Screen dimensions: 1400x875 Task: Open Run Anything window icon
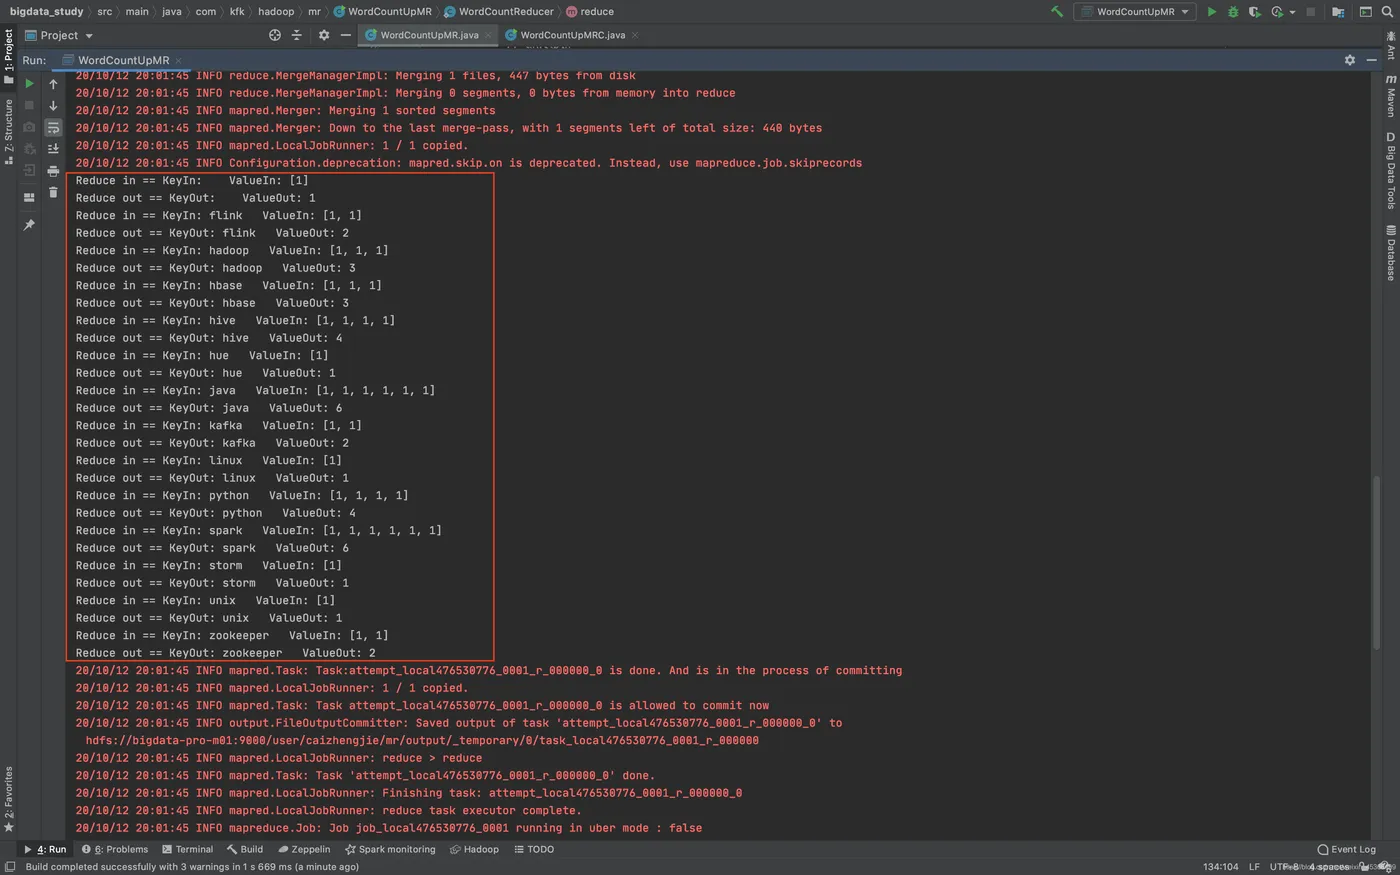pyautogui.click(x=1365, y=12)
